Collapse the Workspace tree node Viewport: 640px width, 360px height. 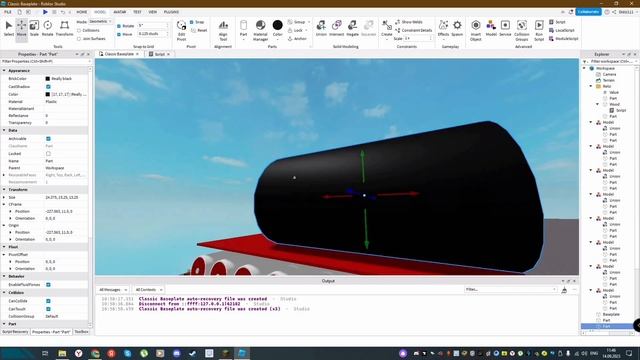click(x=584, y=68)
